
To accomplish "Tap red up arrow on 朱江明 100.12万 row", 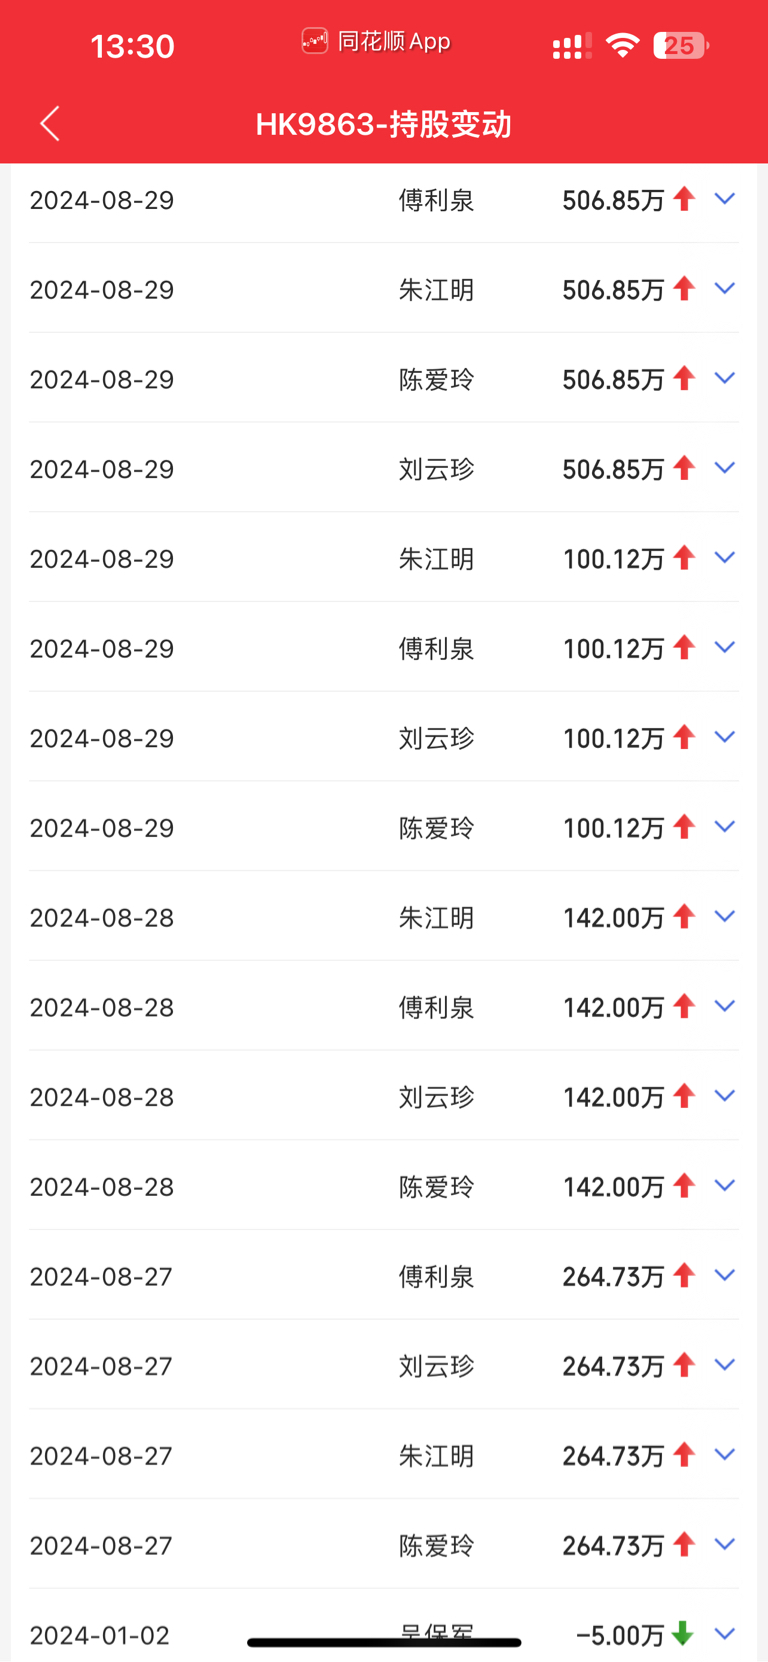I will [x=684, y=558].
